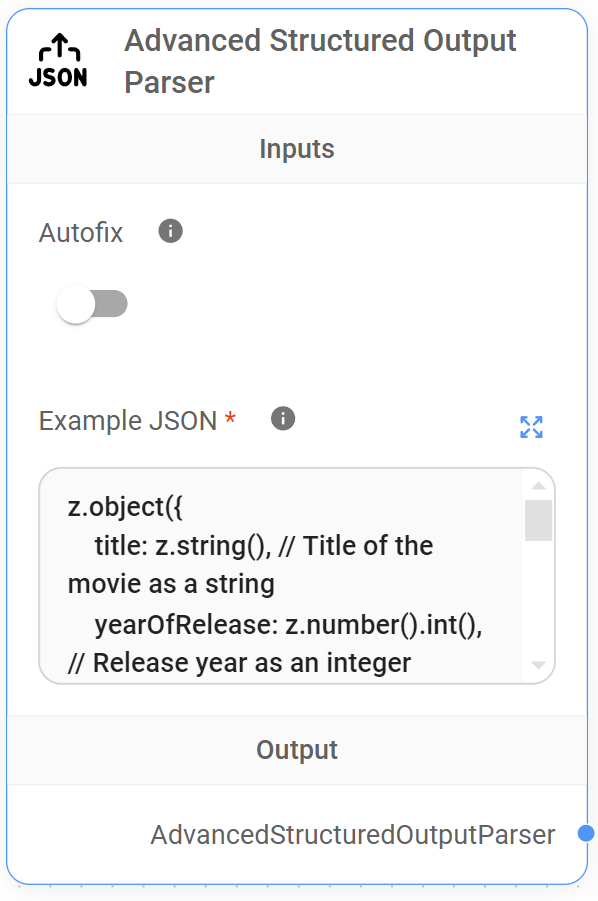Click the AdvancedStructuredOutputParser output link
The width and height of the screenshot is (598, 901).
352,834
